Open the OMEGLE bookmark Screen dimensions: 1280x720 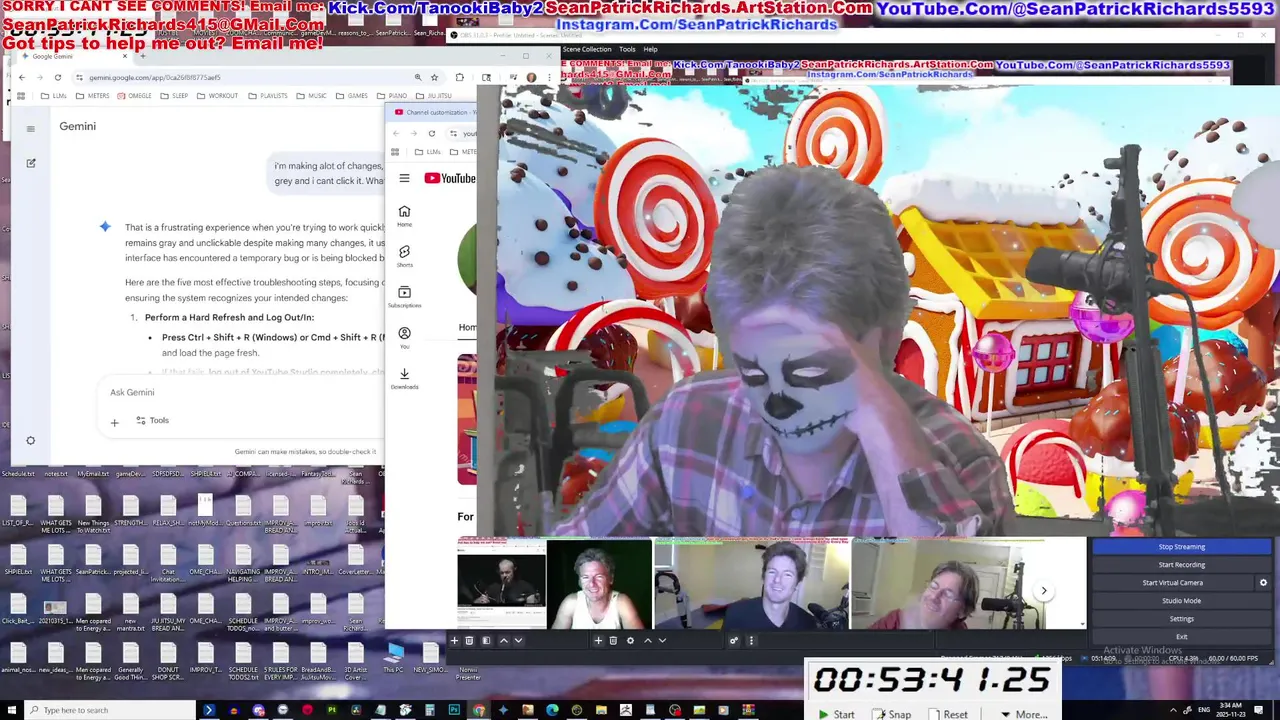tap(134, 96)
